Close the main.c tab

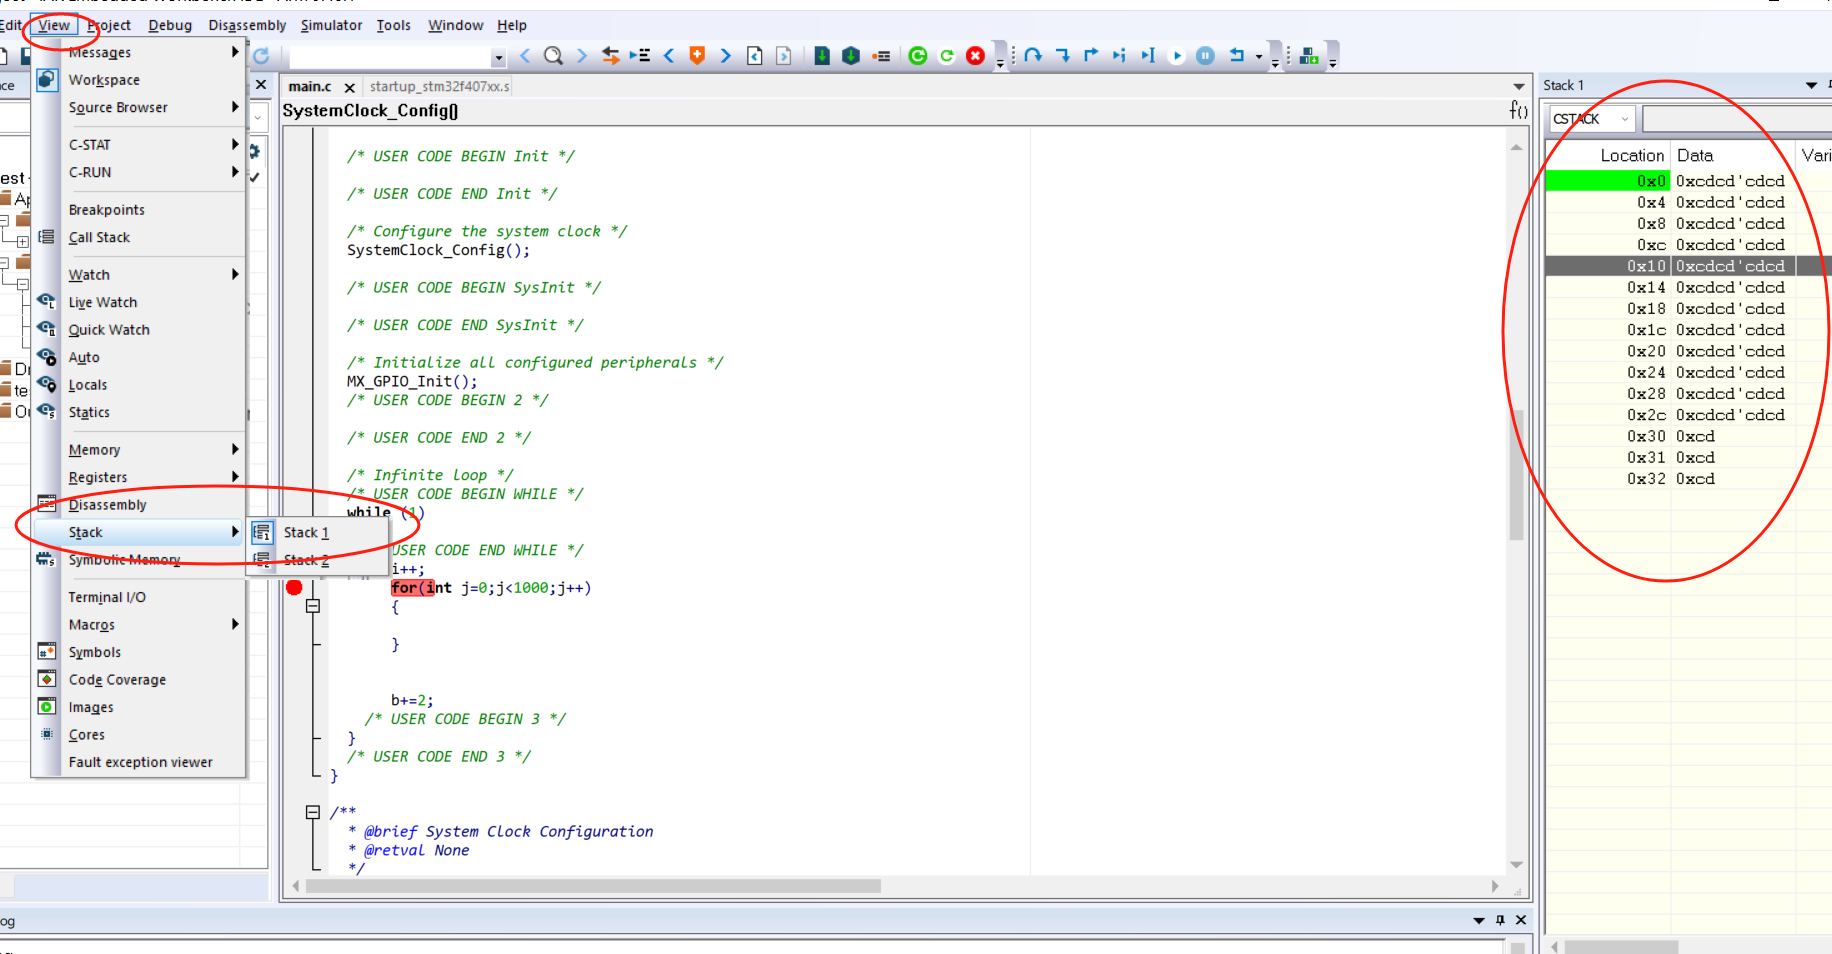click(x=349, y=88)
